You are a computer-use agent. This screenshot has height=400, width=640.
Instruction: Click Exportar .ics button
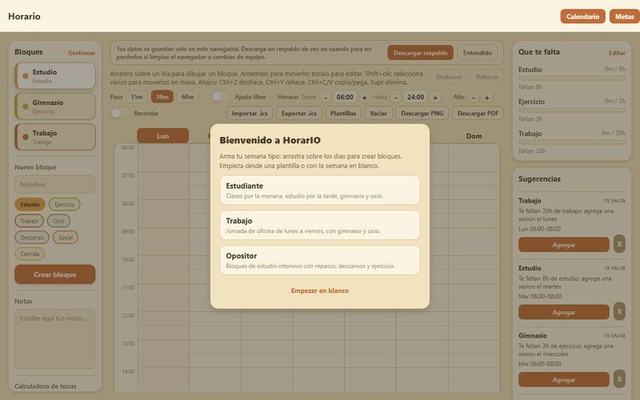tap(299, 113)
